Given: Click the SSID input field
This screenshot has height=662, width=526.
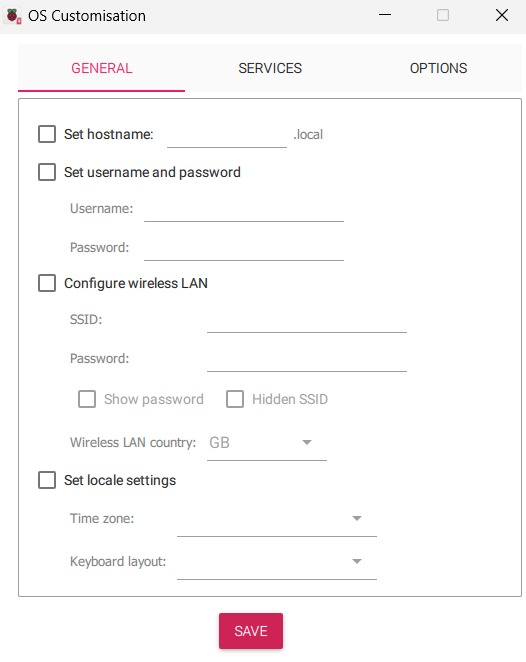Looking at the screenshot, I should (307, 321).
